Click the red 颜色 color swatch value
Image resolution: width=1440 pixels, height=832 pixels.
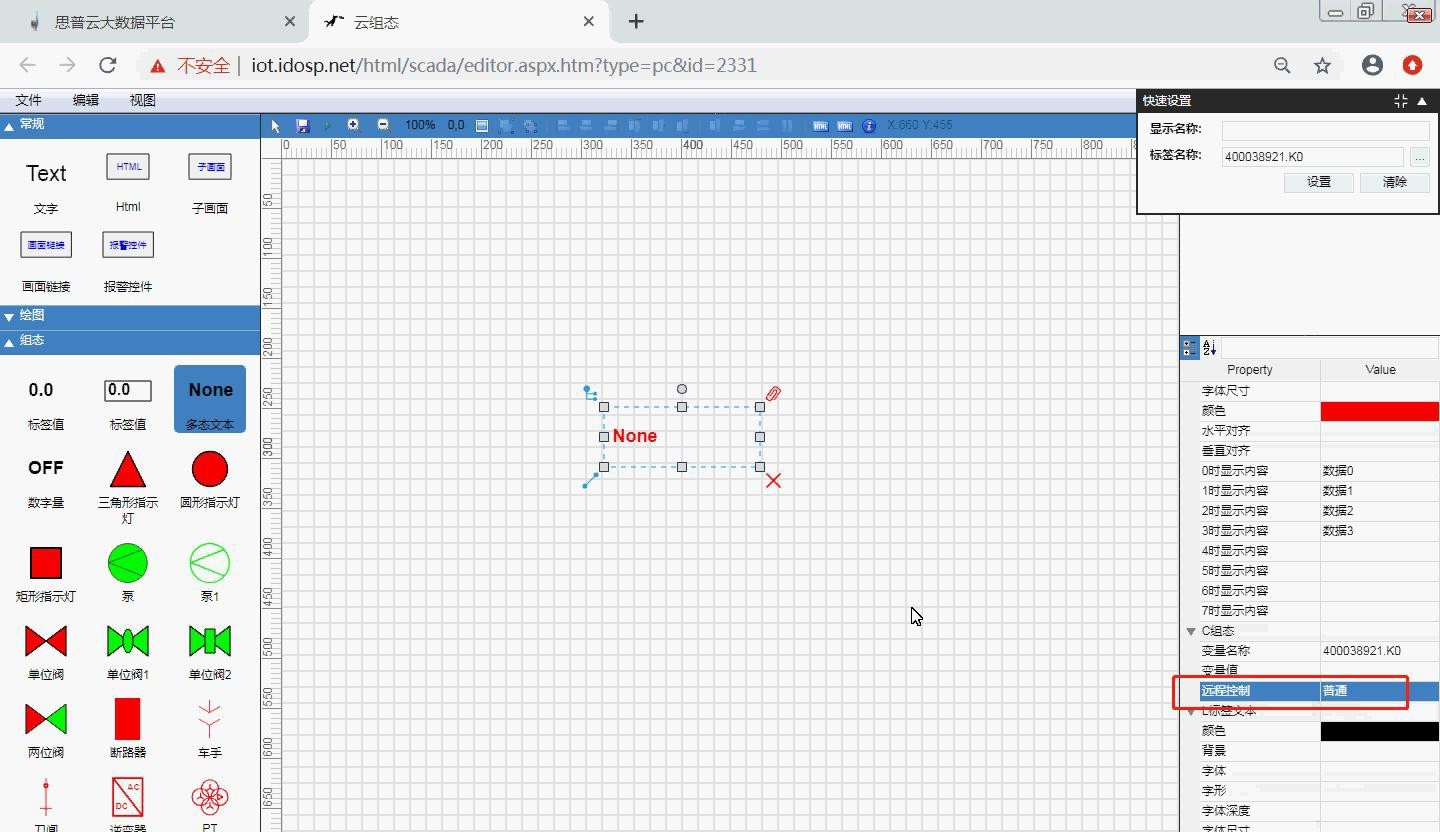click(1379, 411)
